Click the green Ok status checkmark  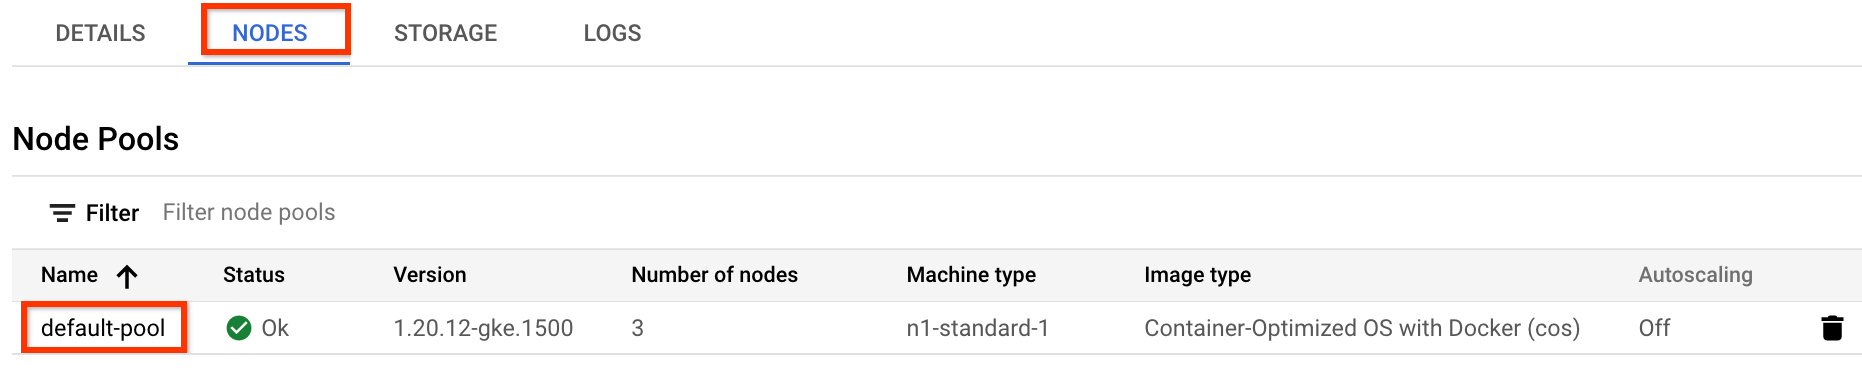pos(239,328)
